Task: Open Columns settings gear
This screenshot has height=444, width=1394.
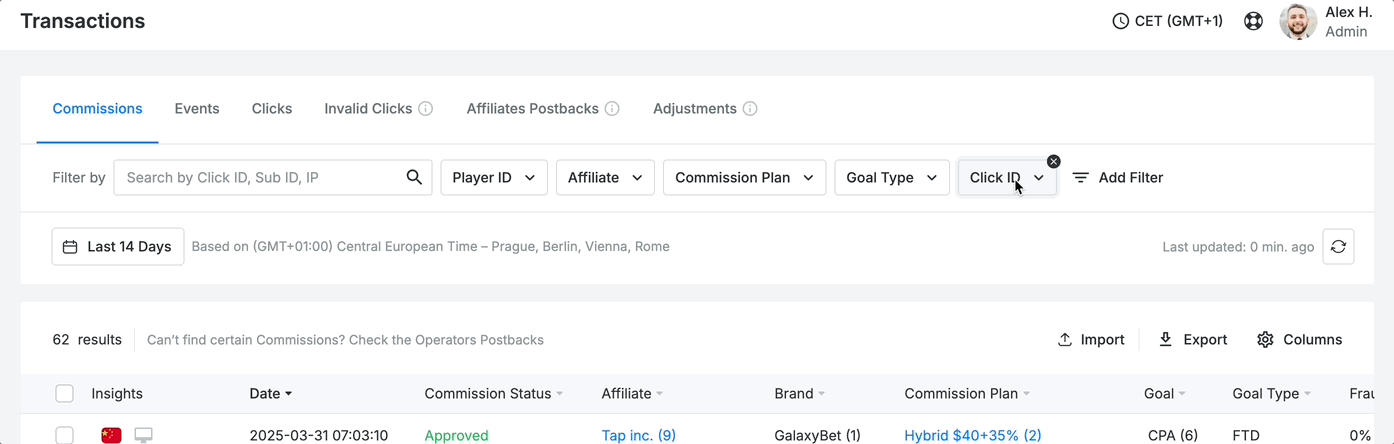Action: coord(1265,340)
